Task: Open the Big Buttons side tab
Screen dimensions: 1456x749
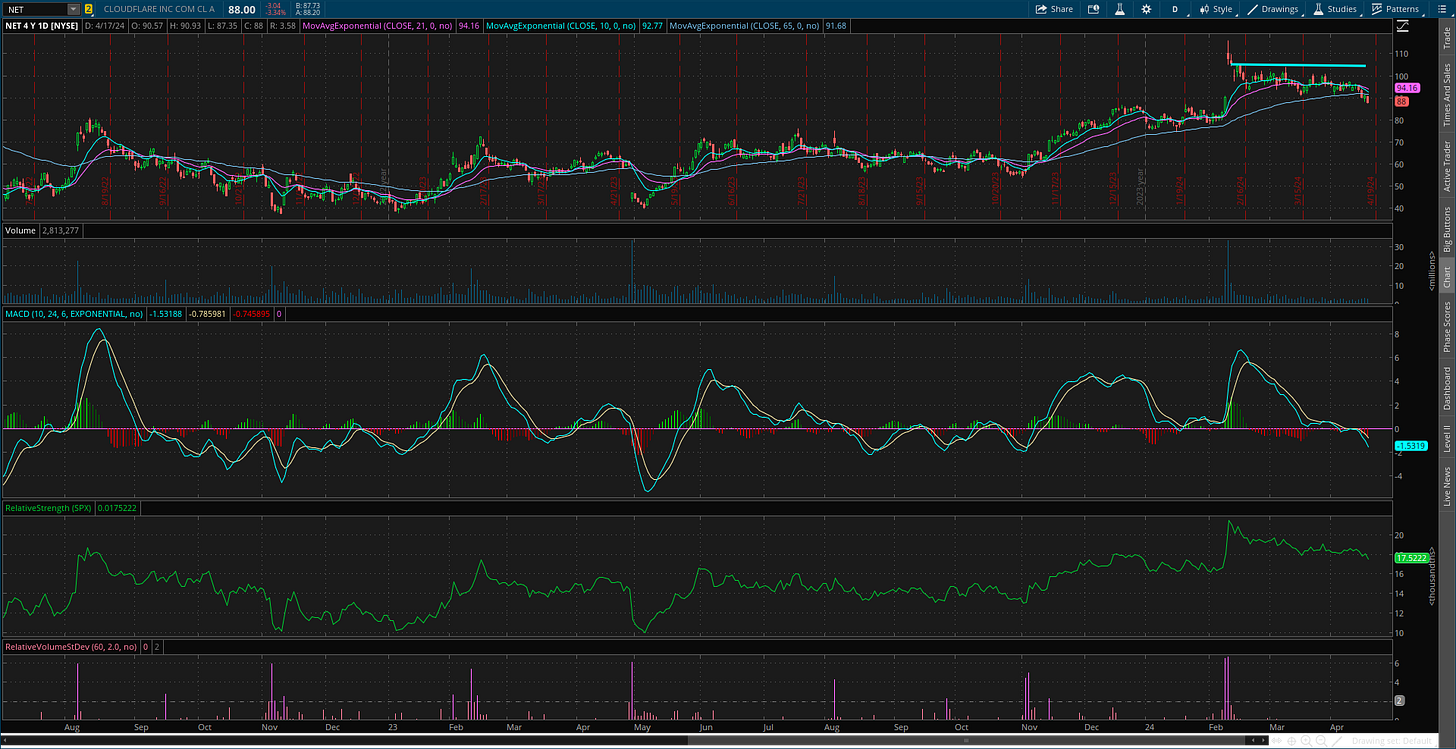Action: [1446, 231]
